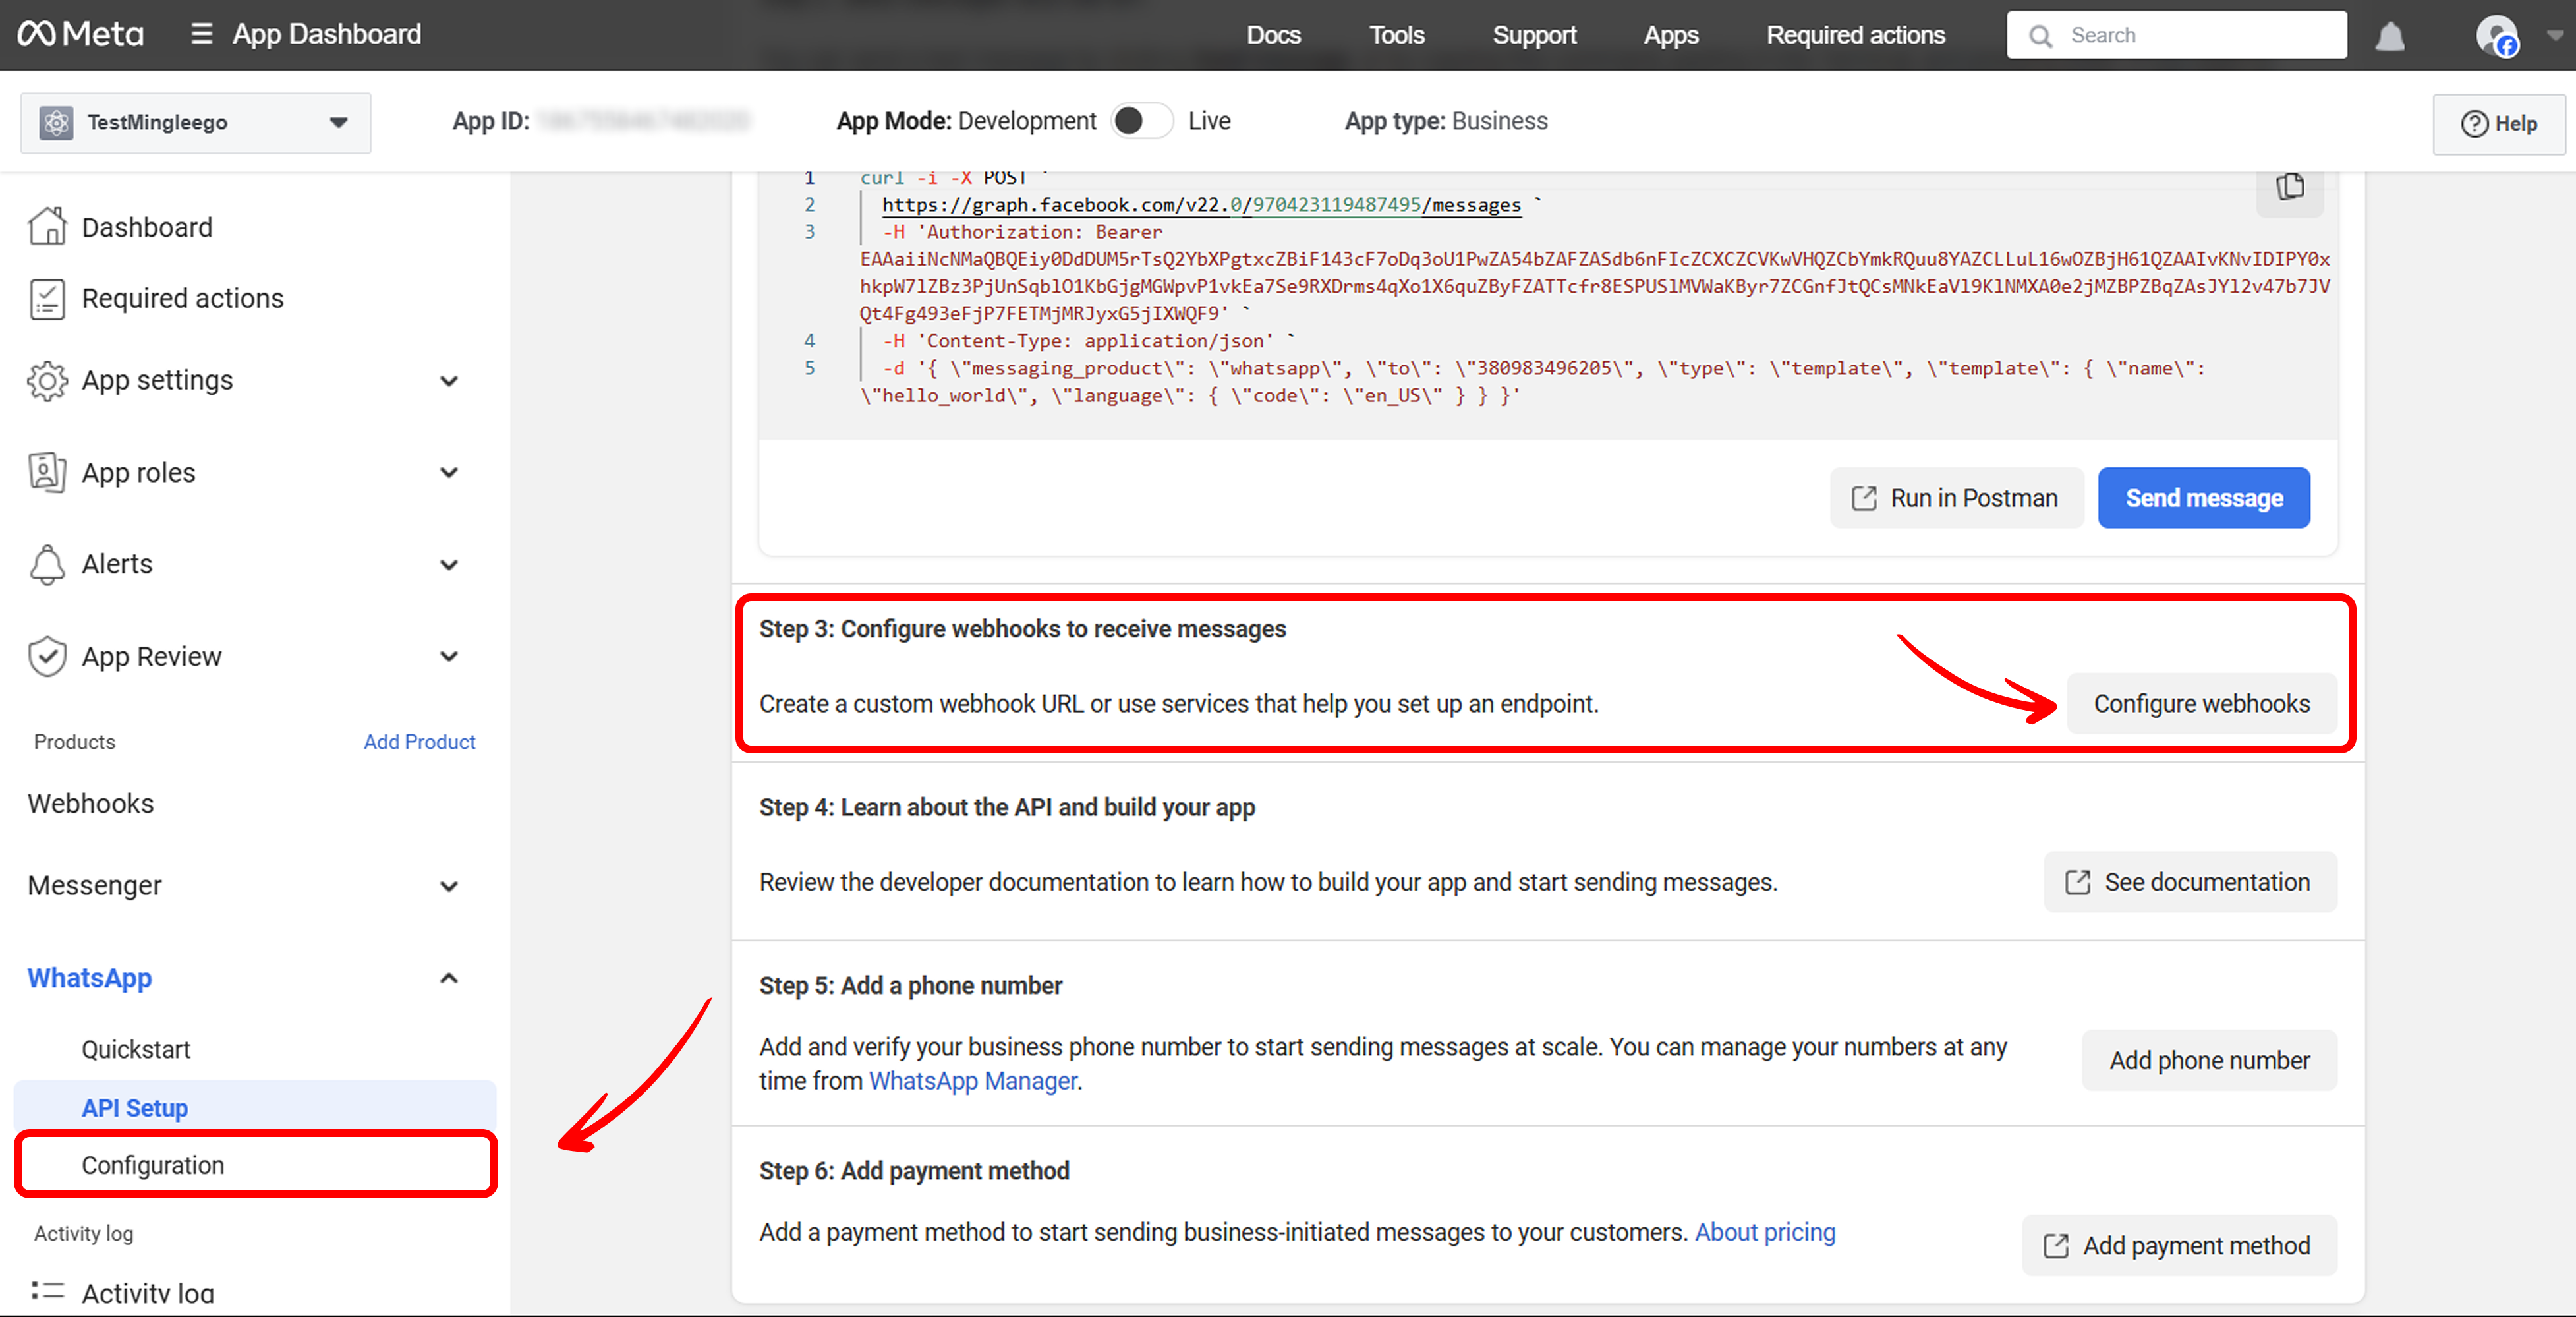Screen dimensions: 2576x1317
Task: Click the Help question mark icon
Action: [2474, 124]
